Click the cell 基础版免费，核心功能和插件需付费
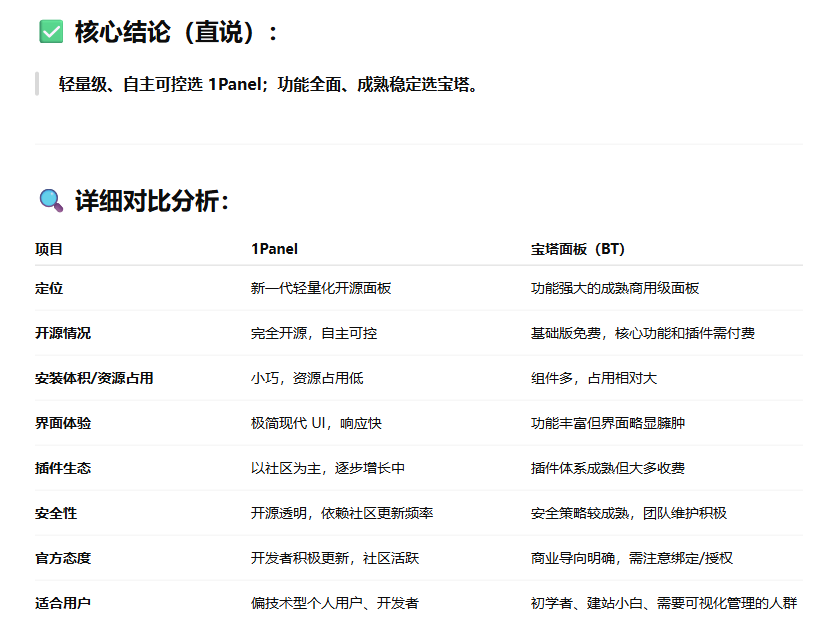The image size is (840, 637). [x=643, y=333]
